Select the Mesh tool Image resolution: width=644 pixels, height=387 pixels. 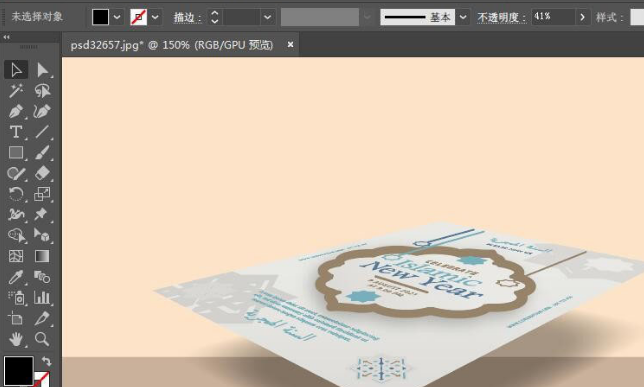point(16,256)
